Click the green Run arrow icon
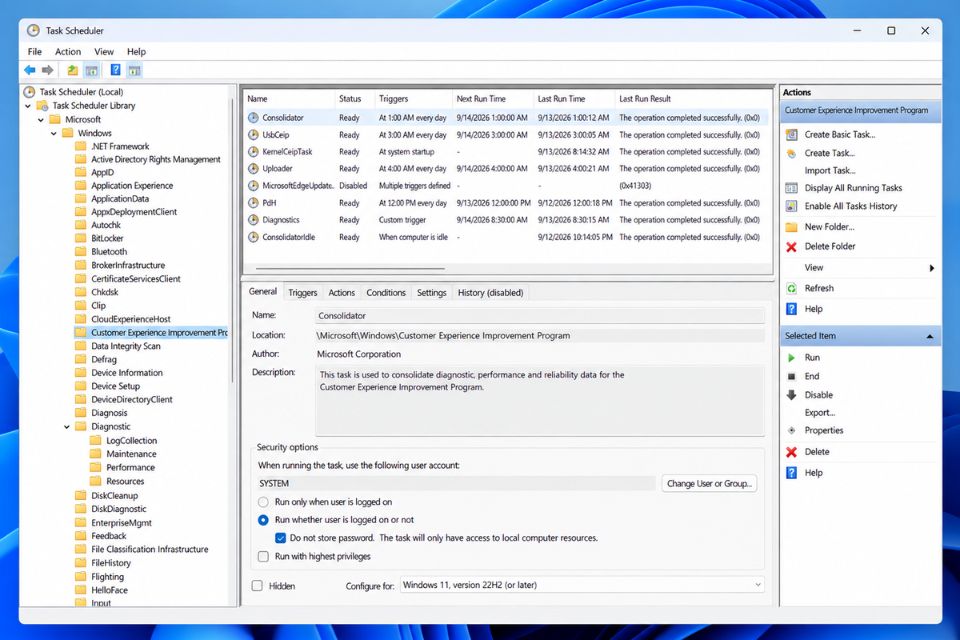This screenshot has width=960, height=640. 791,358
